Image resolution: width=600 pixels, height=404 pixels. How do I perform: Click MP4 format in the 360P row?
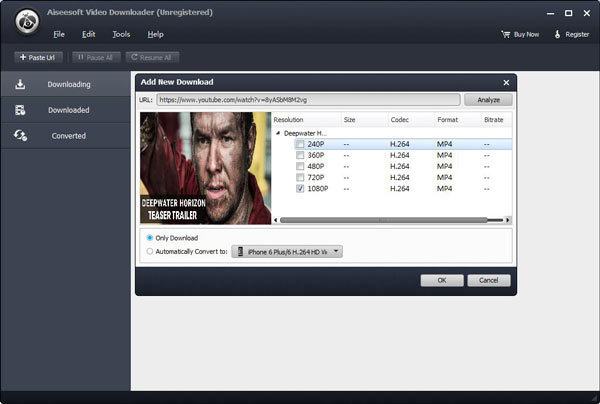(444, 155)
